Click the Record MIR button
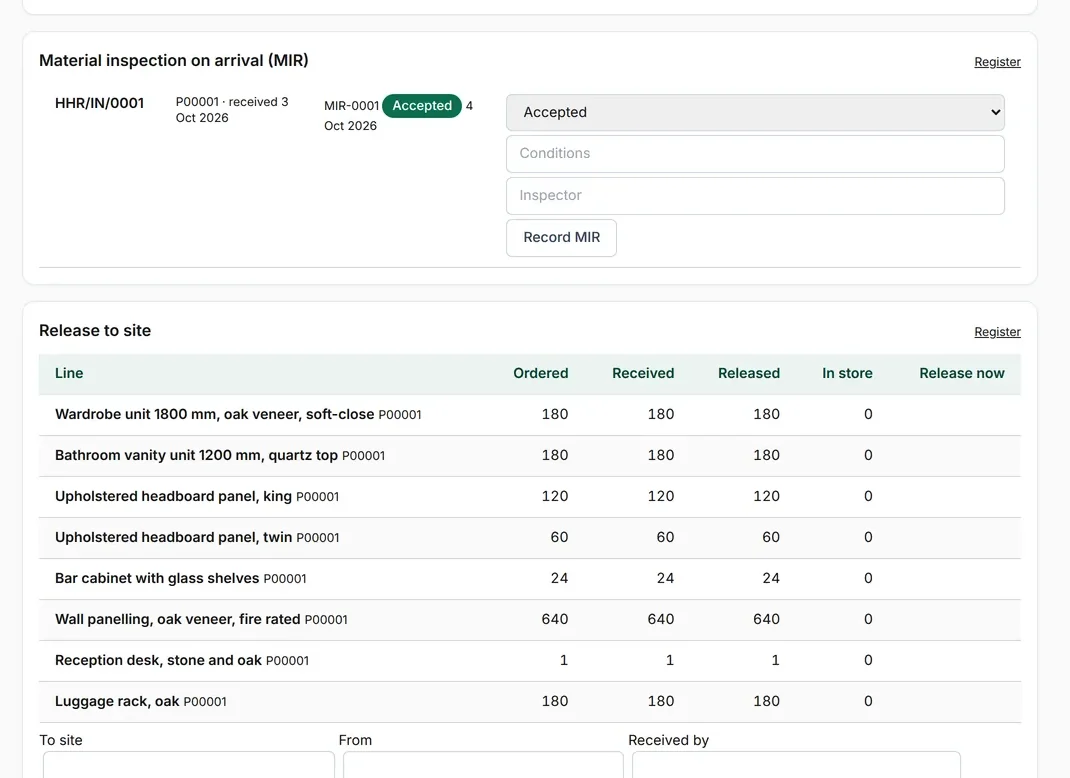The image size is (1070, 778). (x=561, y=237)
